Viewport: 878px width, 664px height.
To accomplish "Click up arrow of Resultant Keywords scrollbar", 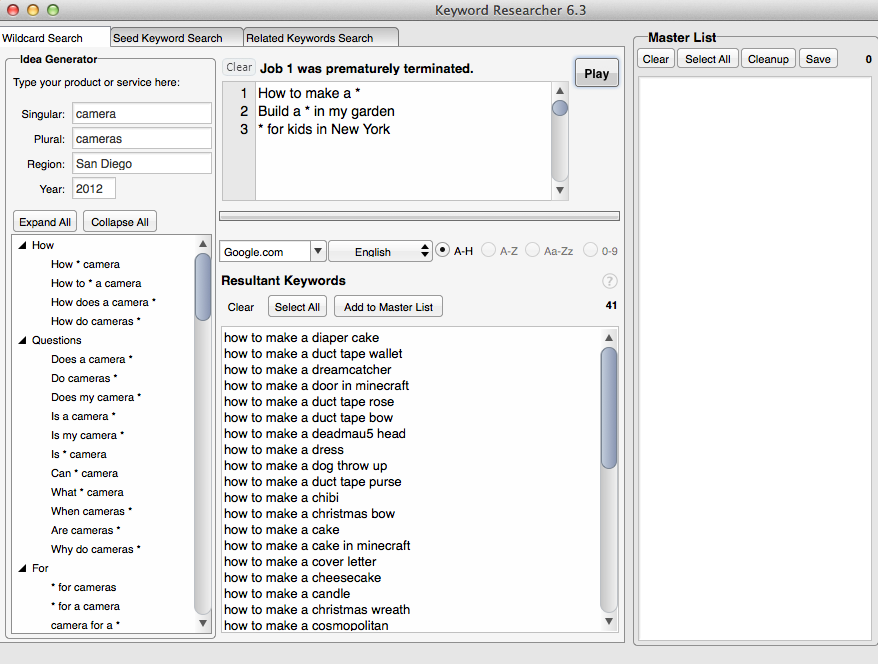I will tap(609, 338).
